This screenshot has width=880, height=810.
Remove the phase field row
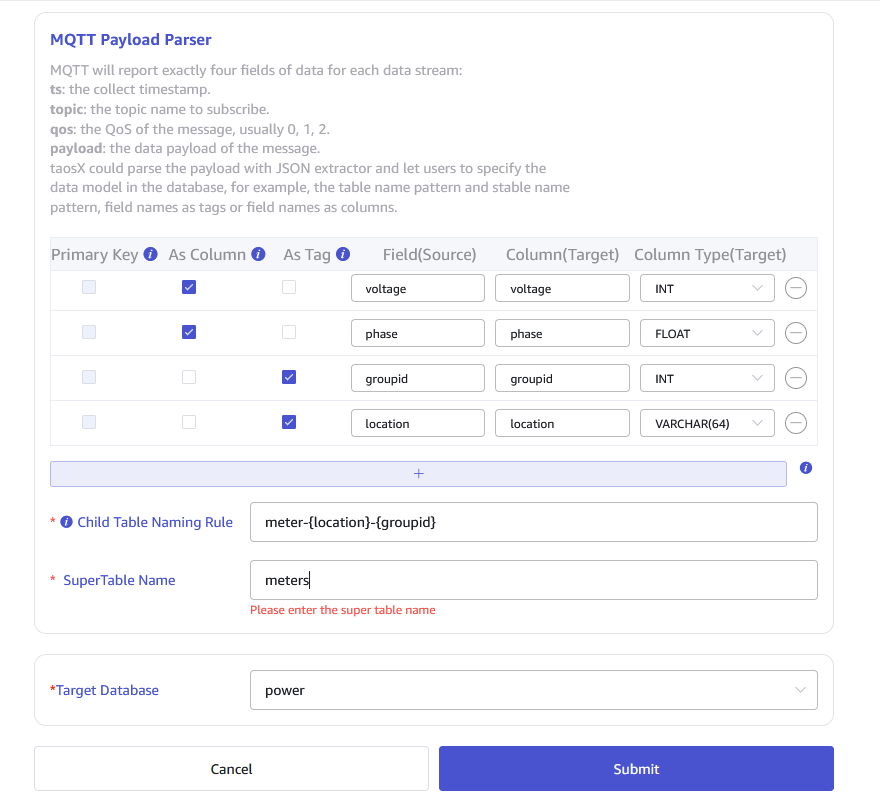796,332
